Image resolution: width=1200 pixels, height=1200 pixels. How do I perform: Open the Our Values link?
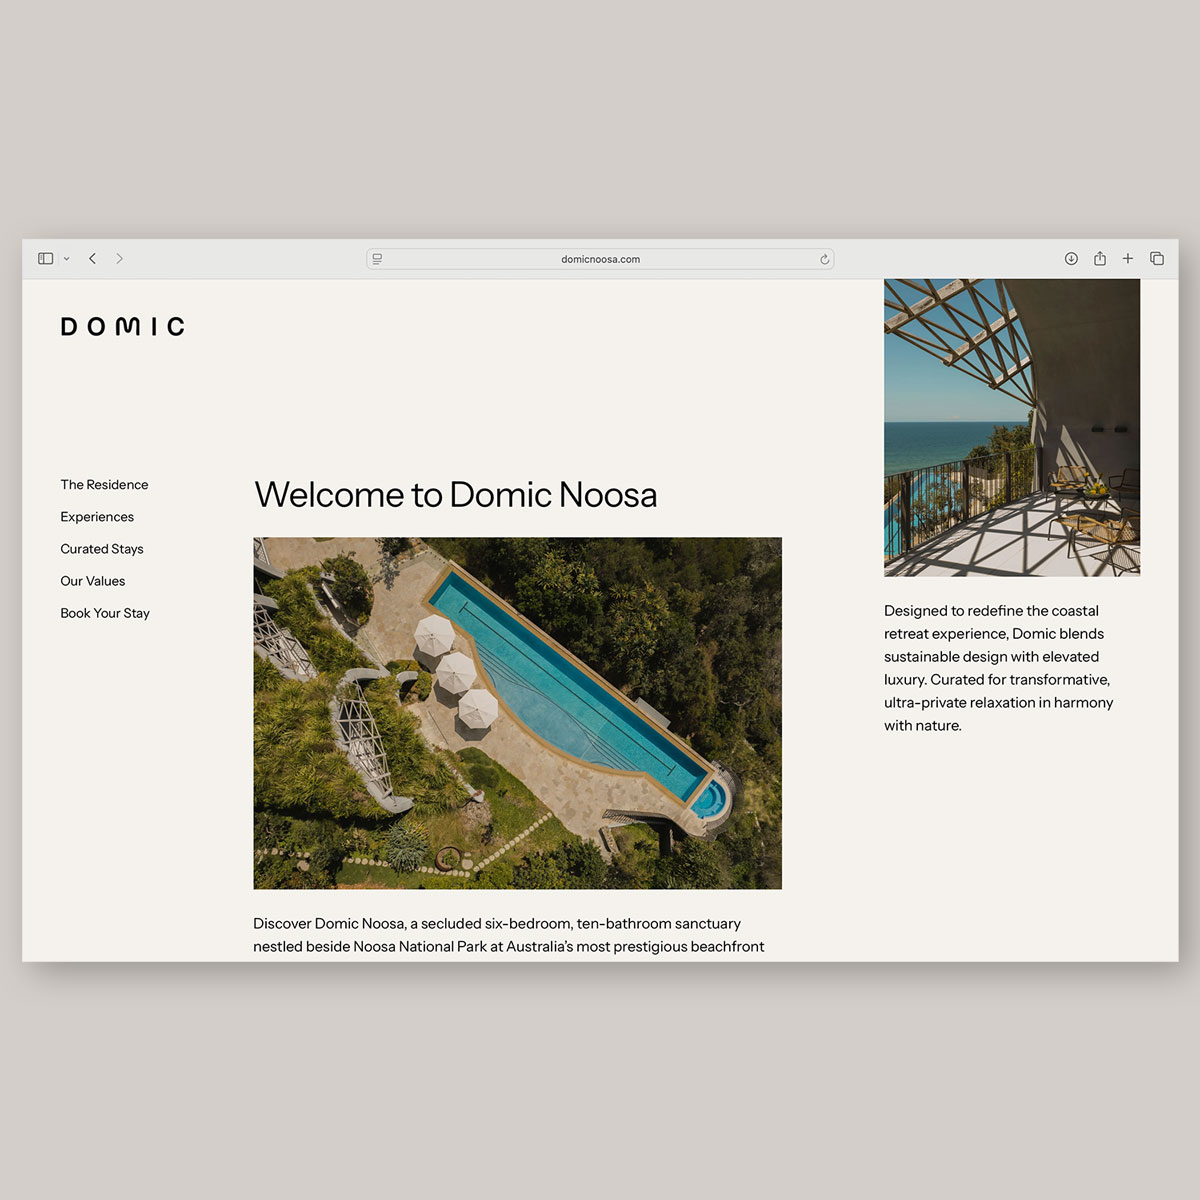(x=93, y=581)
